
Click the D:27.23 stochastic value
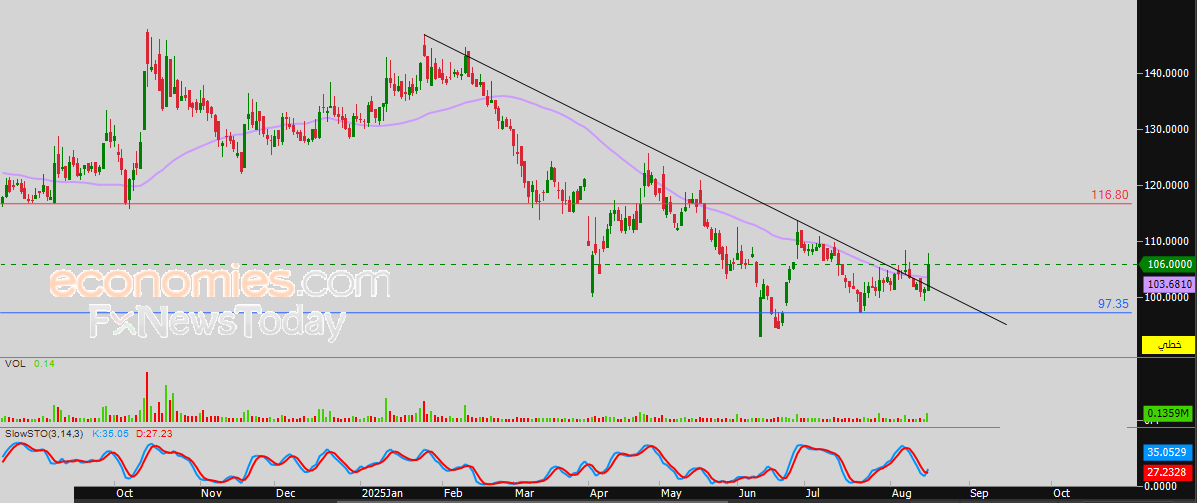(153, 434)
